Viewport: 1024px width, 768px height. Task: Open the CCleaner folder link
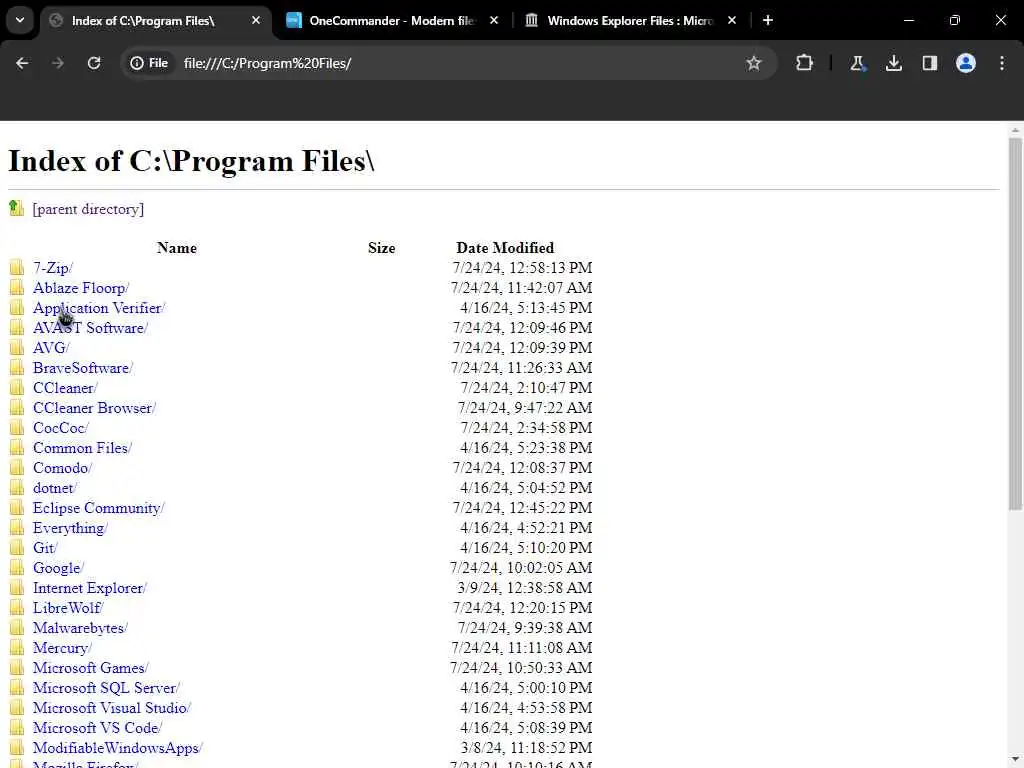coord(65,388)
